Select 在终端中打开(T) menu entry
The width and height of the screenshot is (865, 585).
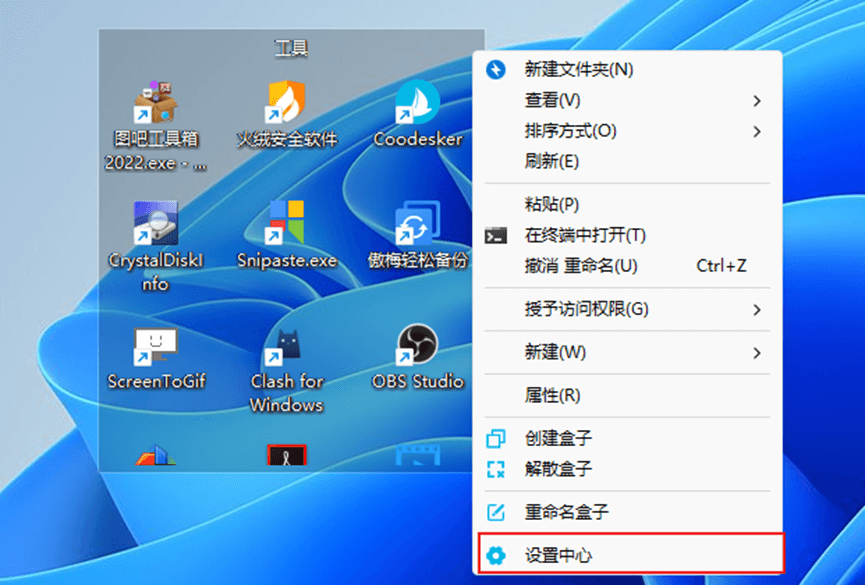click(x=585, y=235)
